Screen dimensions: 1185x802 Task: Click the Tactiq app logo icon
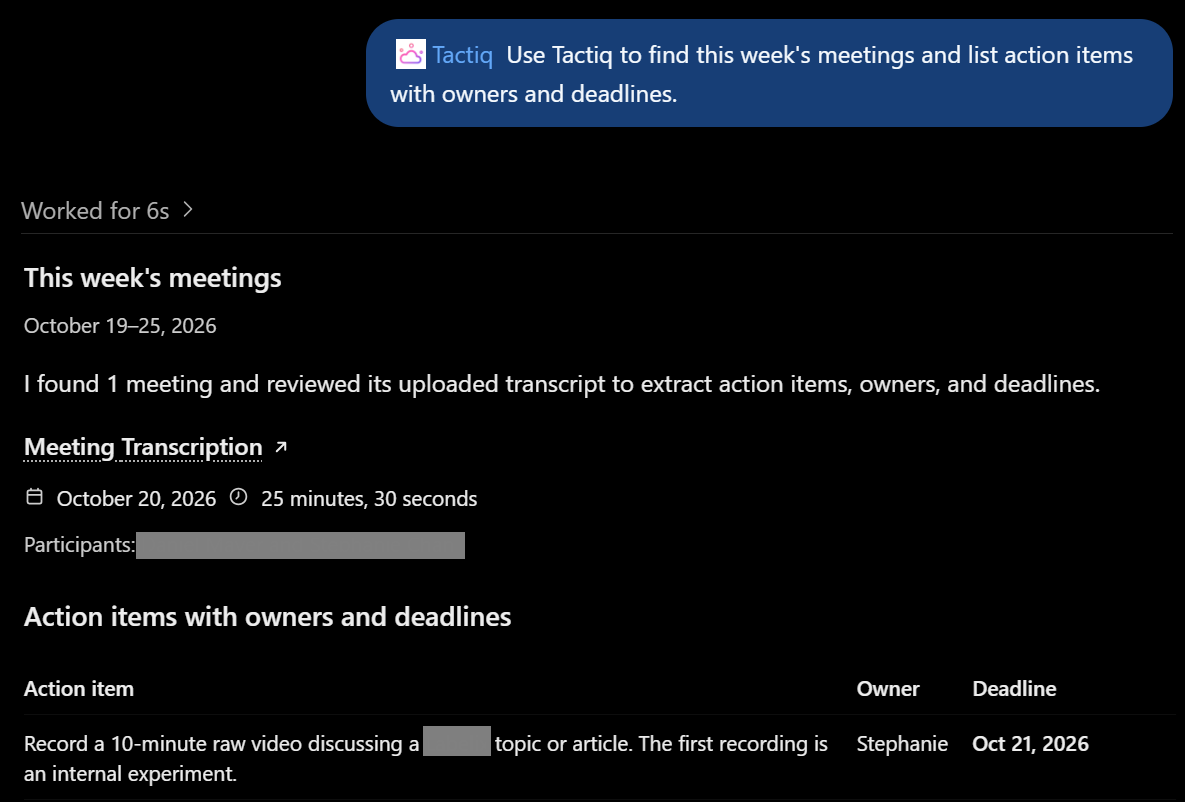(x=410, y=54)
